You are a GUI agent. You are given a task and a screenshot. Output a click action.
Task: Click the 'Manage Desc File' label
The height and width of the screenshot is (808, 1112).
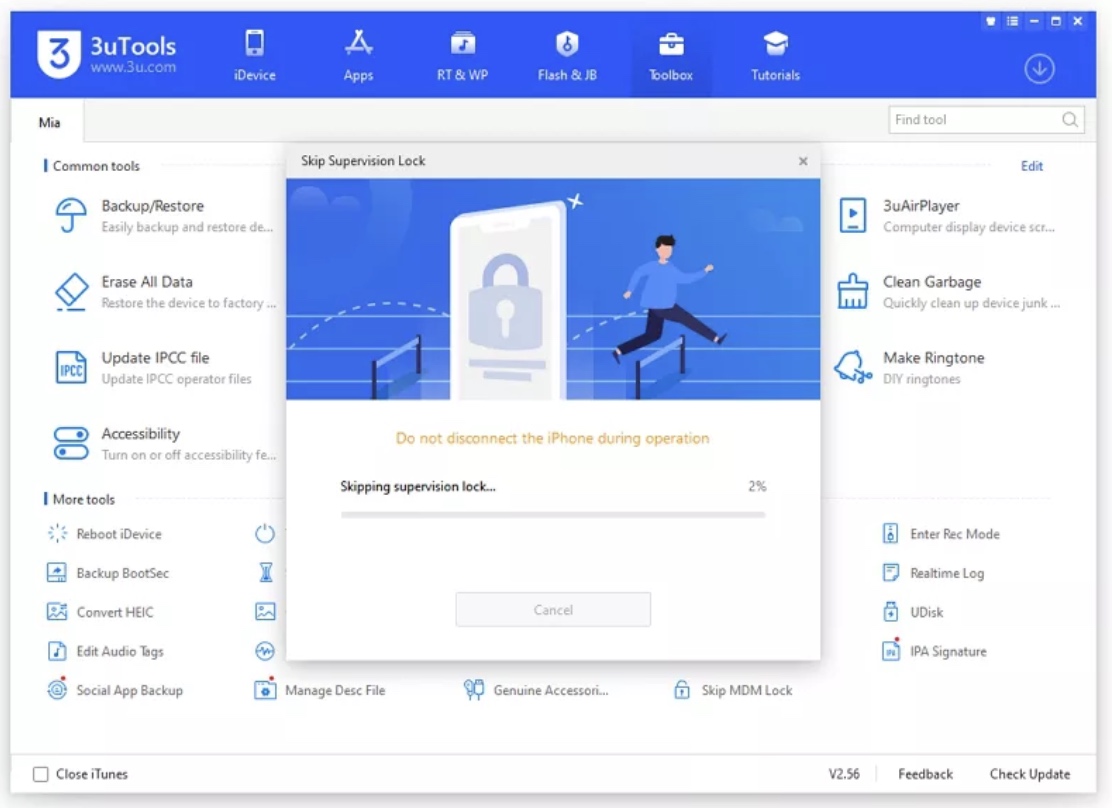click(x=335, y=690)
